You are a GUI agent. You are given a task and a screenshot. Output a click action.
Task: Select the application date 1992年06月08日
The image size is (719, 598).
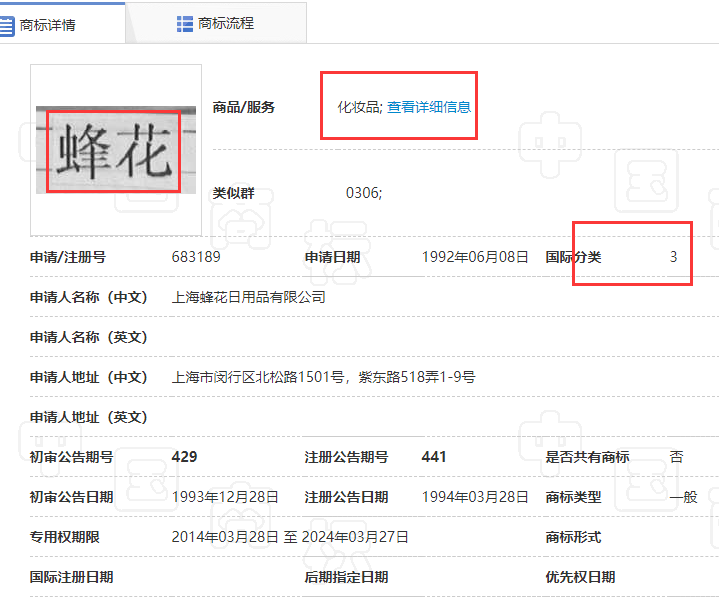pyautogui.click(x=475, y=257)
